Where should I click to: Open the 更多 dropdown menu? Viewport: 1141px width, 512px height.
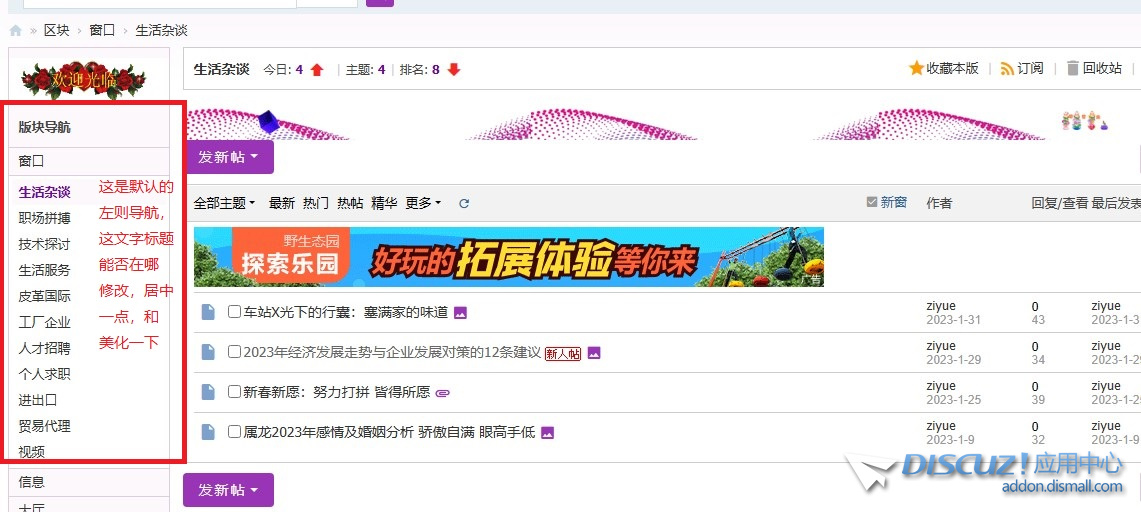coord(423,203)
